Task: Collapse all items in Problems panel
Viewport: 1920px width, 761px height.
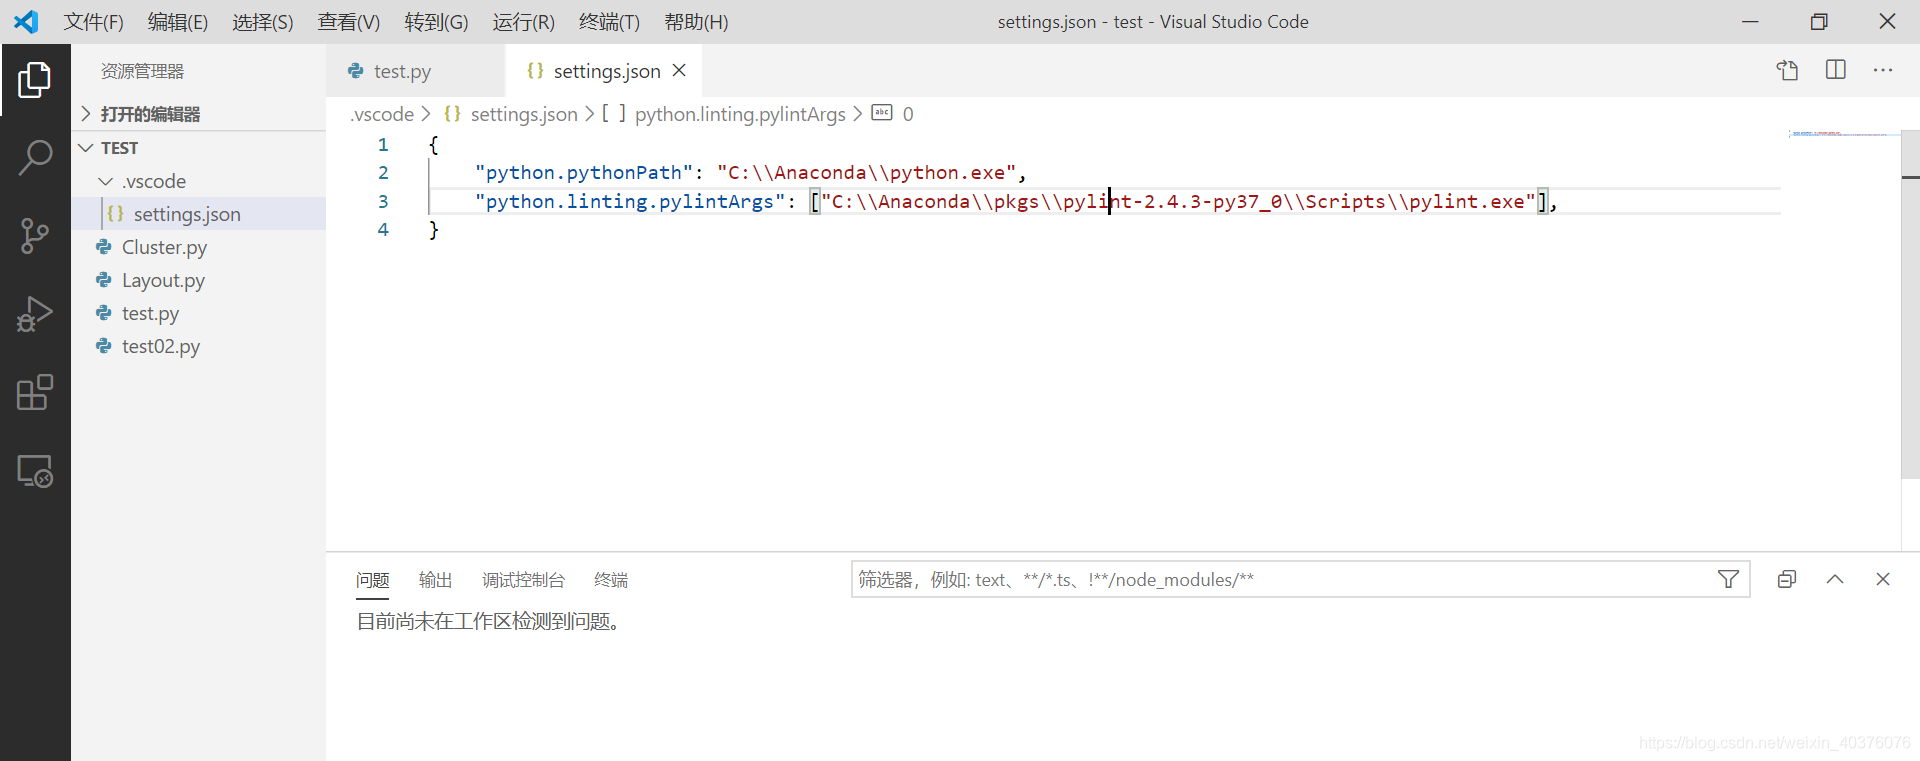Action: click(1787, 579)
